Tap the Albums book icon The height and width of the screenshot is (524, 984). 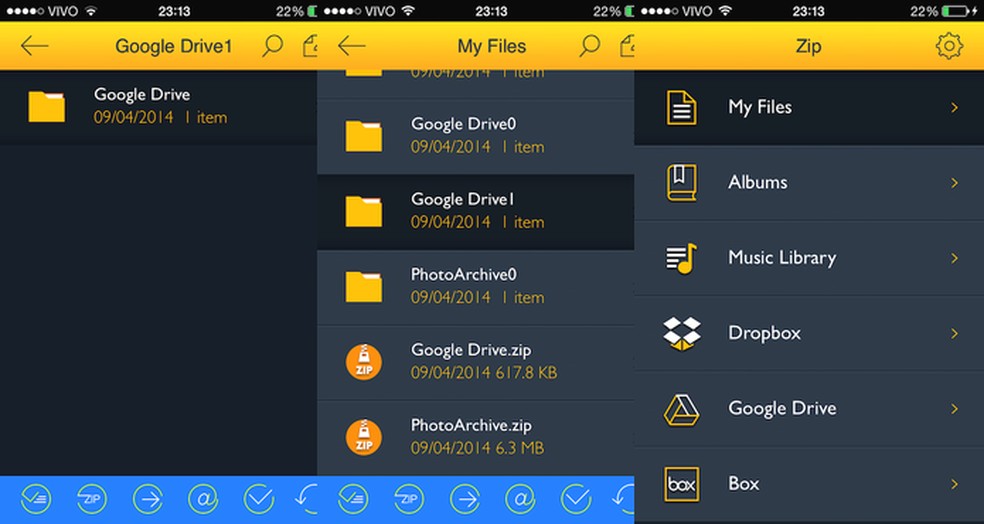click(x=682, y=183)
